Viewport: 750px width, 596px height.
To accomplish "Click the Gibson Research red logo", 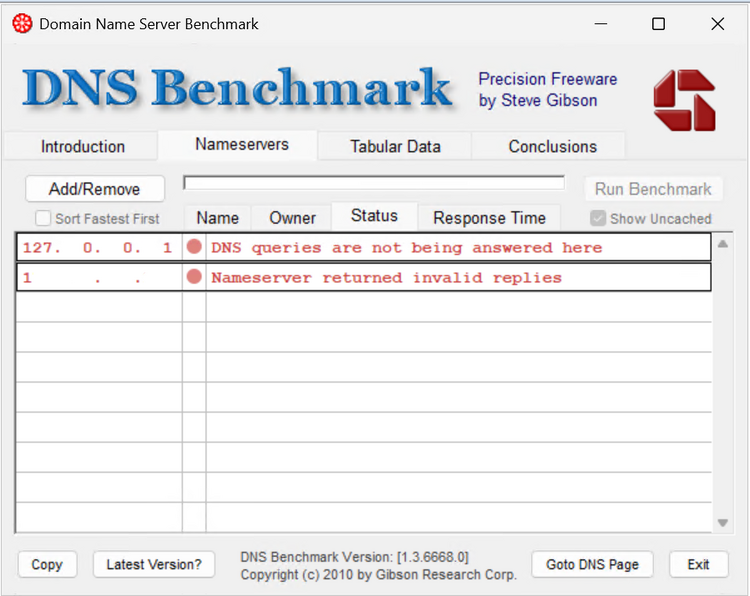I will click(684, 100).
